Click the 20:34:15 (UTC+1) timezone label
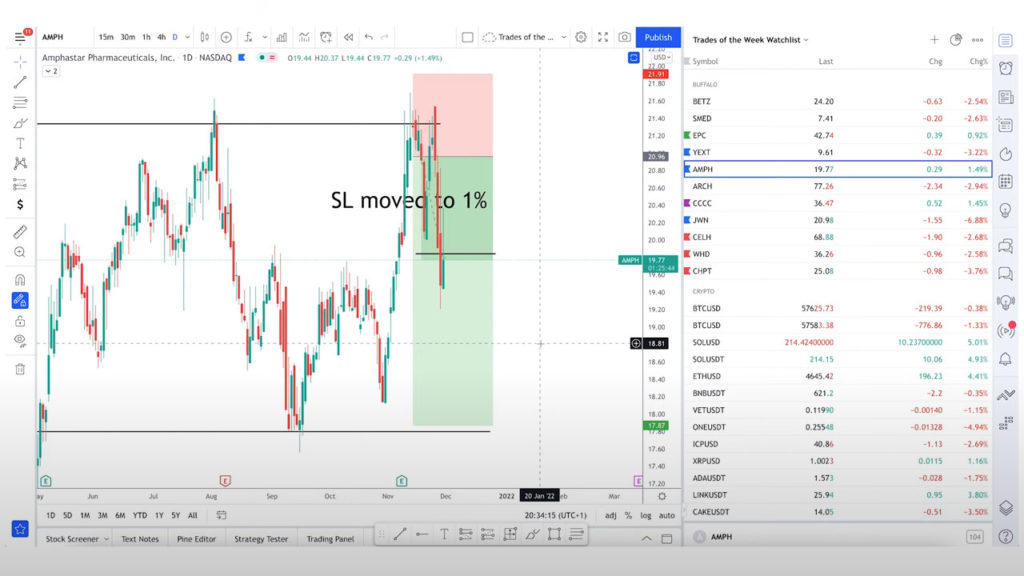Image resolution: width=1024 pixels, height=576 pixels. [555, 515]
